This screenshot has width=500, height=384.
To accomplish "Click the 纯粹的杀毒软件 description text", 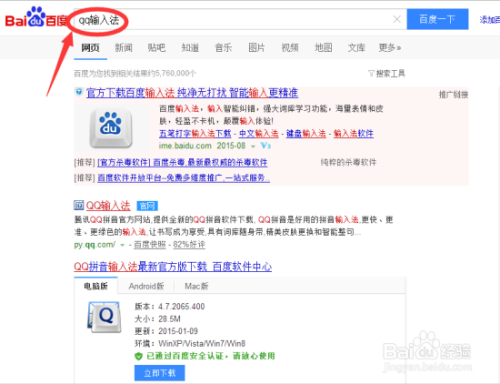I will pyautogui.click(x=348, y=163).
